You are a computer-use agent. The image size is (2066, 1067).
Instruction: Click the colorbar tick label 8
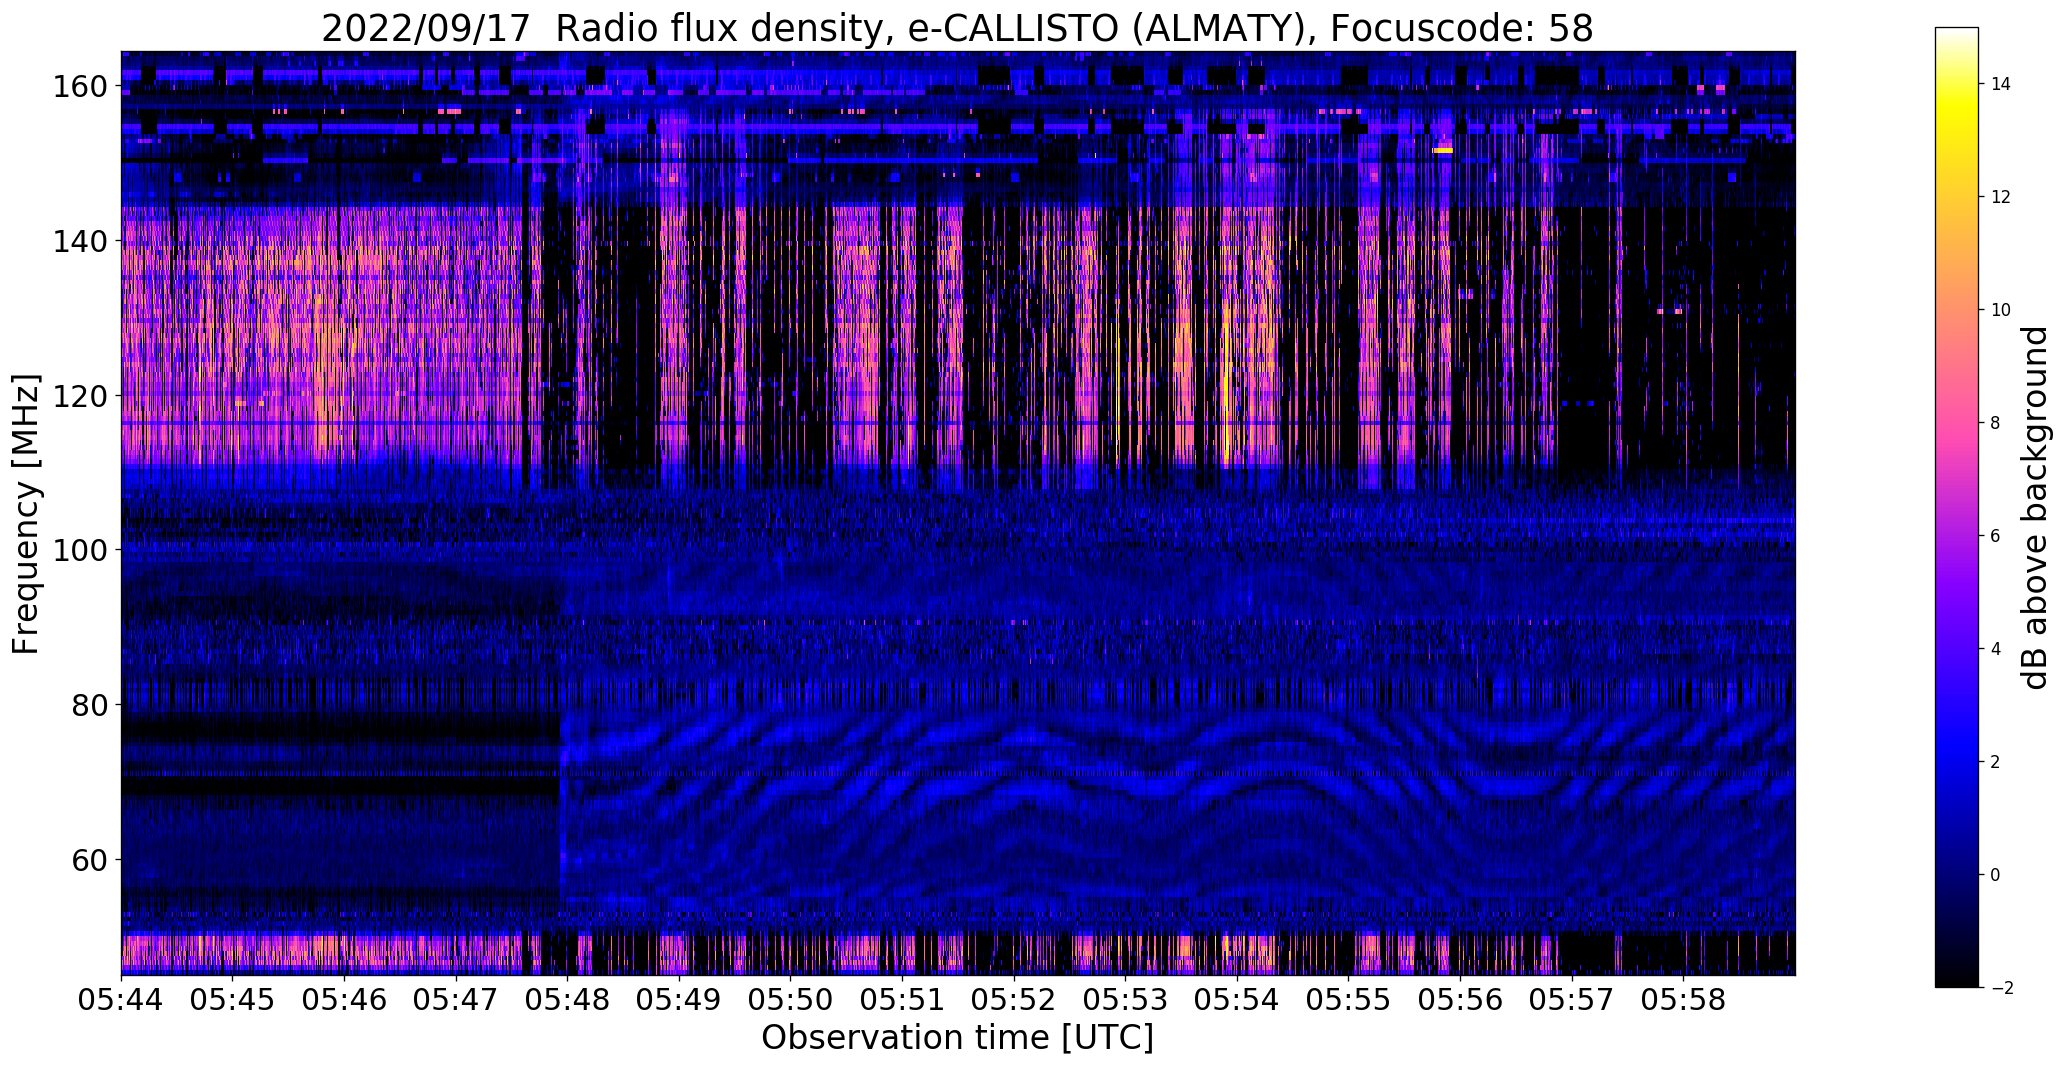1996,423
